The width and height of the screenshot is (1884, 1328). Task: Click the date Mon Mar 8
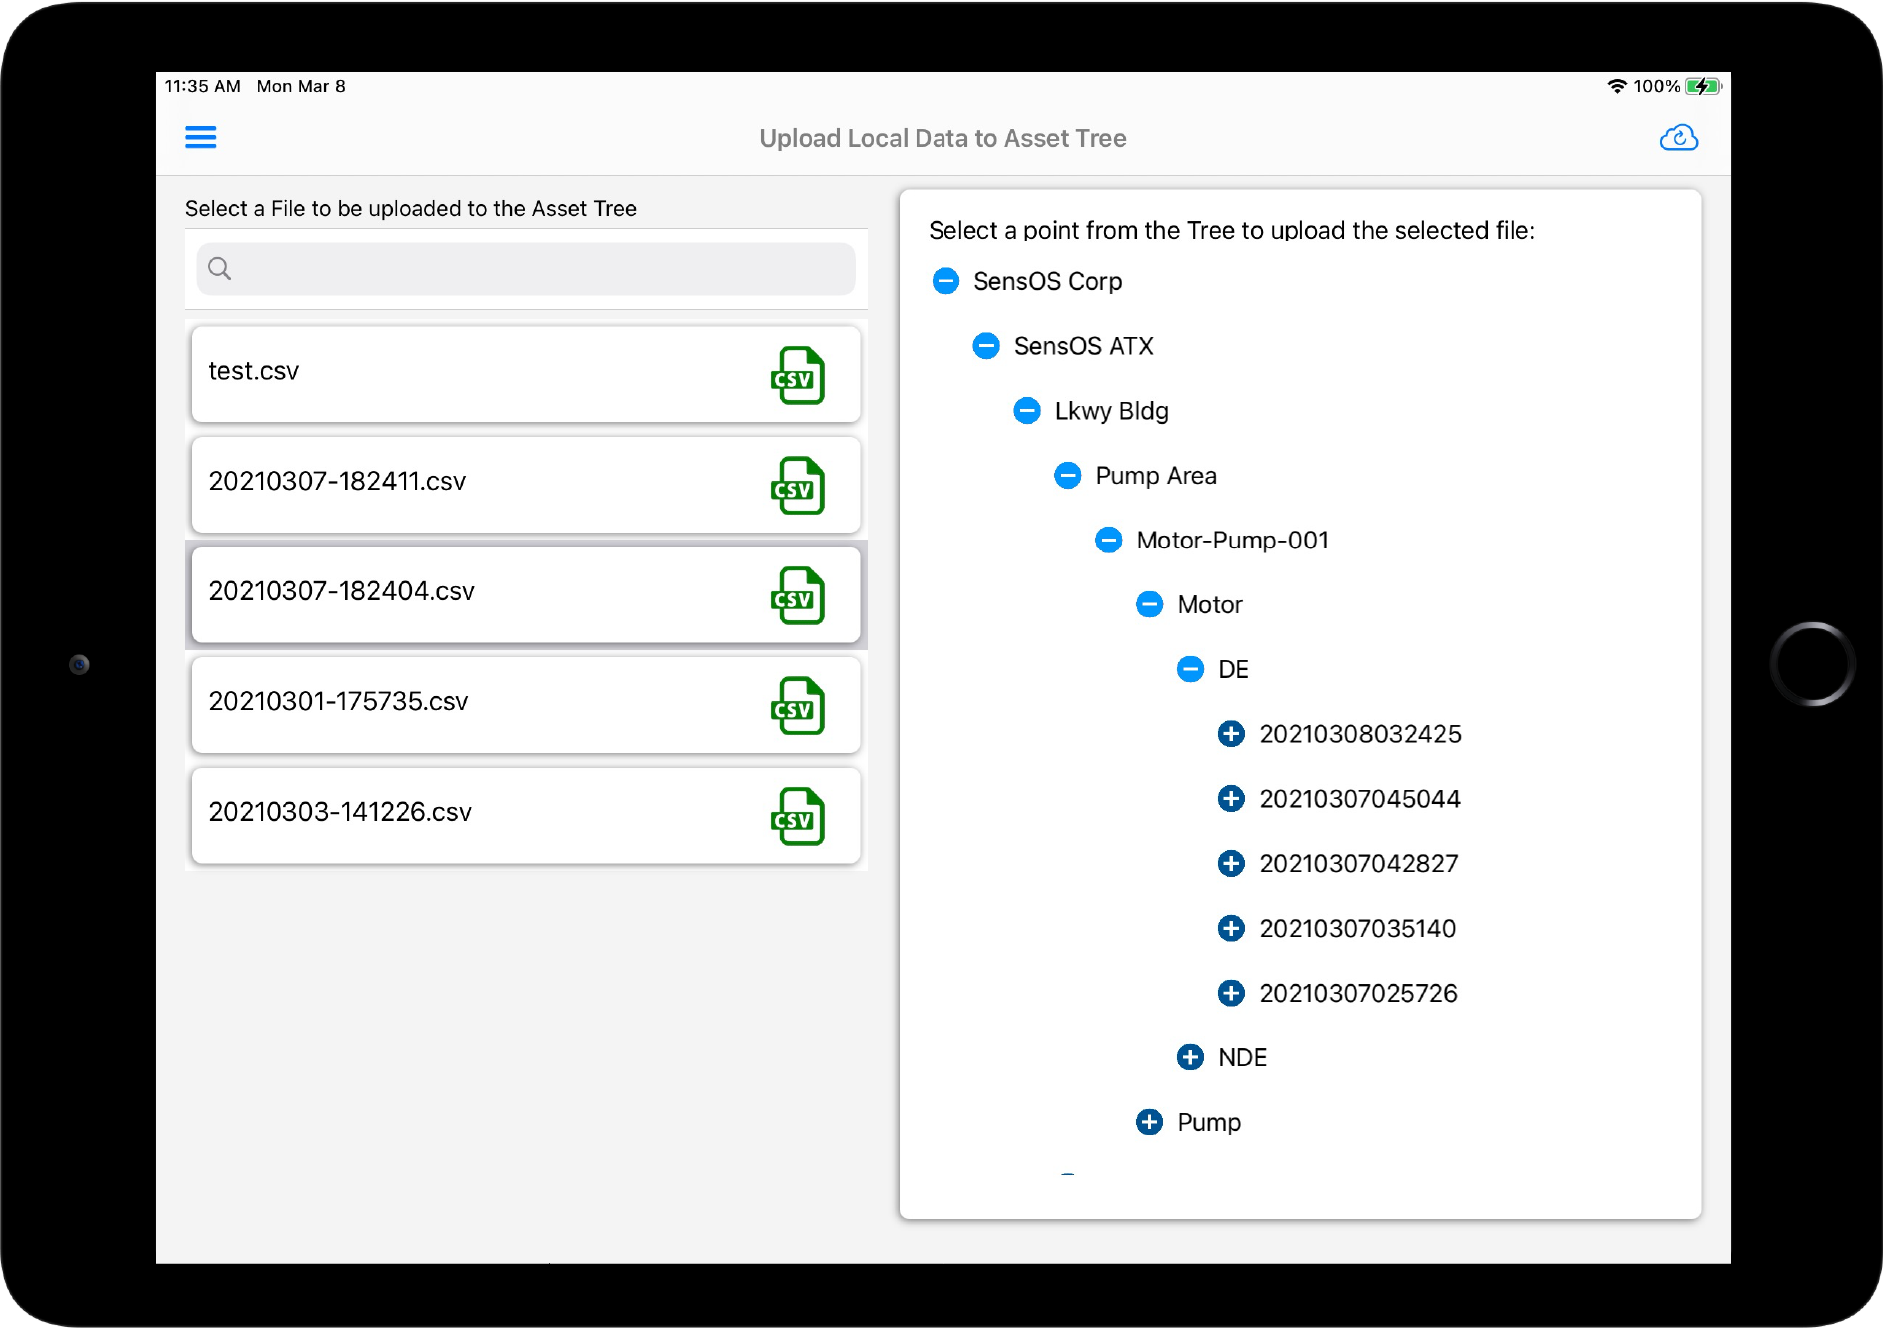point(301,86)
